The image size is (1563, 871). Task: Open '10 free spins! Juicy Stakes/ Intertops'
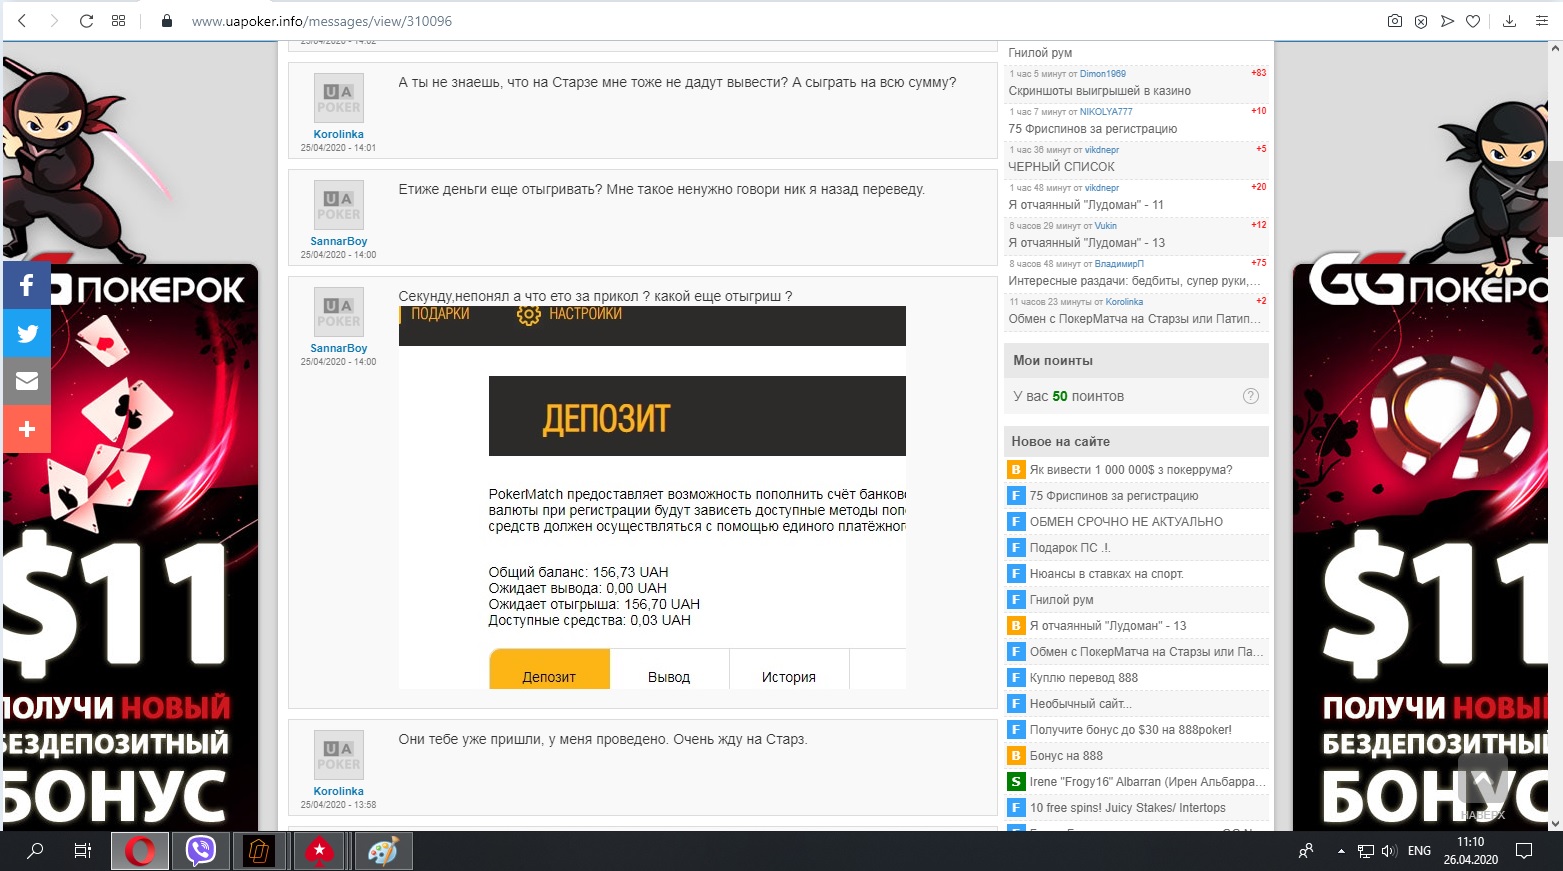click(1128, 808)
